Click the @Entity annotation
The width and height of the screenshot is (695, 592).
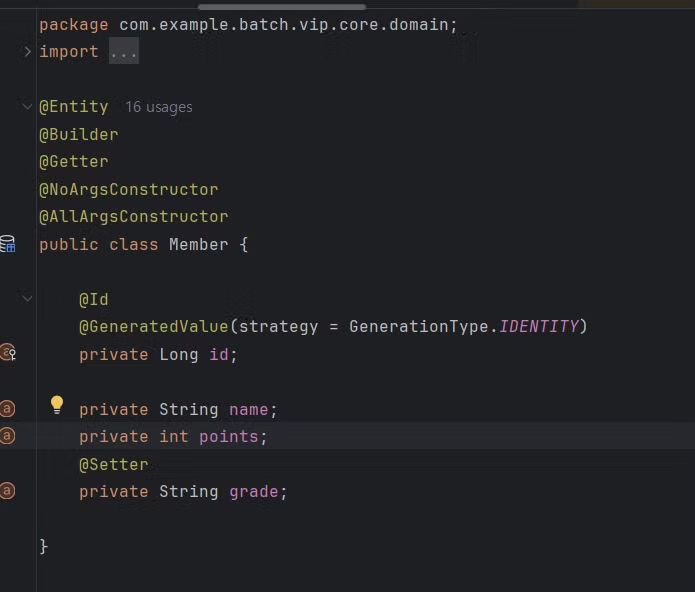[74, 107]
